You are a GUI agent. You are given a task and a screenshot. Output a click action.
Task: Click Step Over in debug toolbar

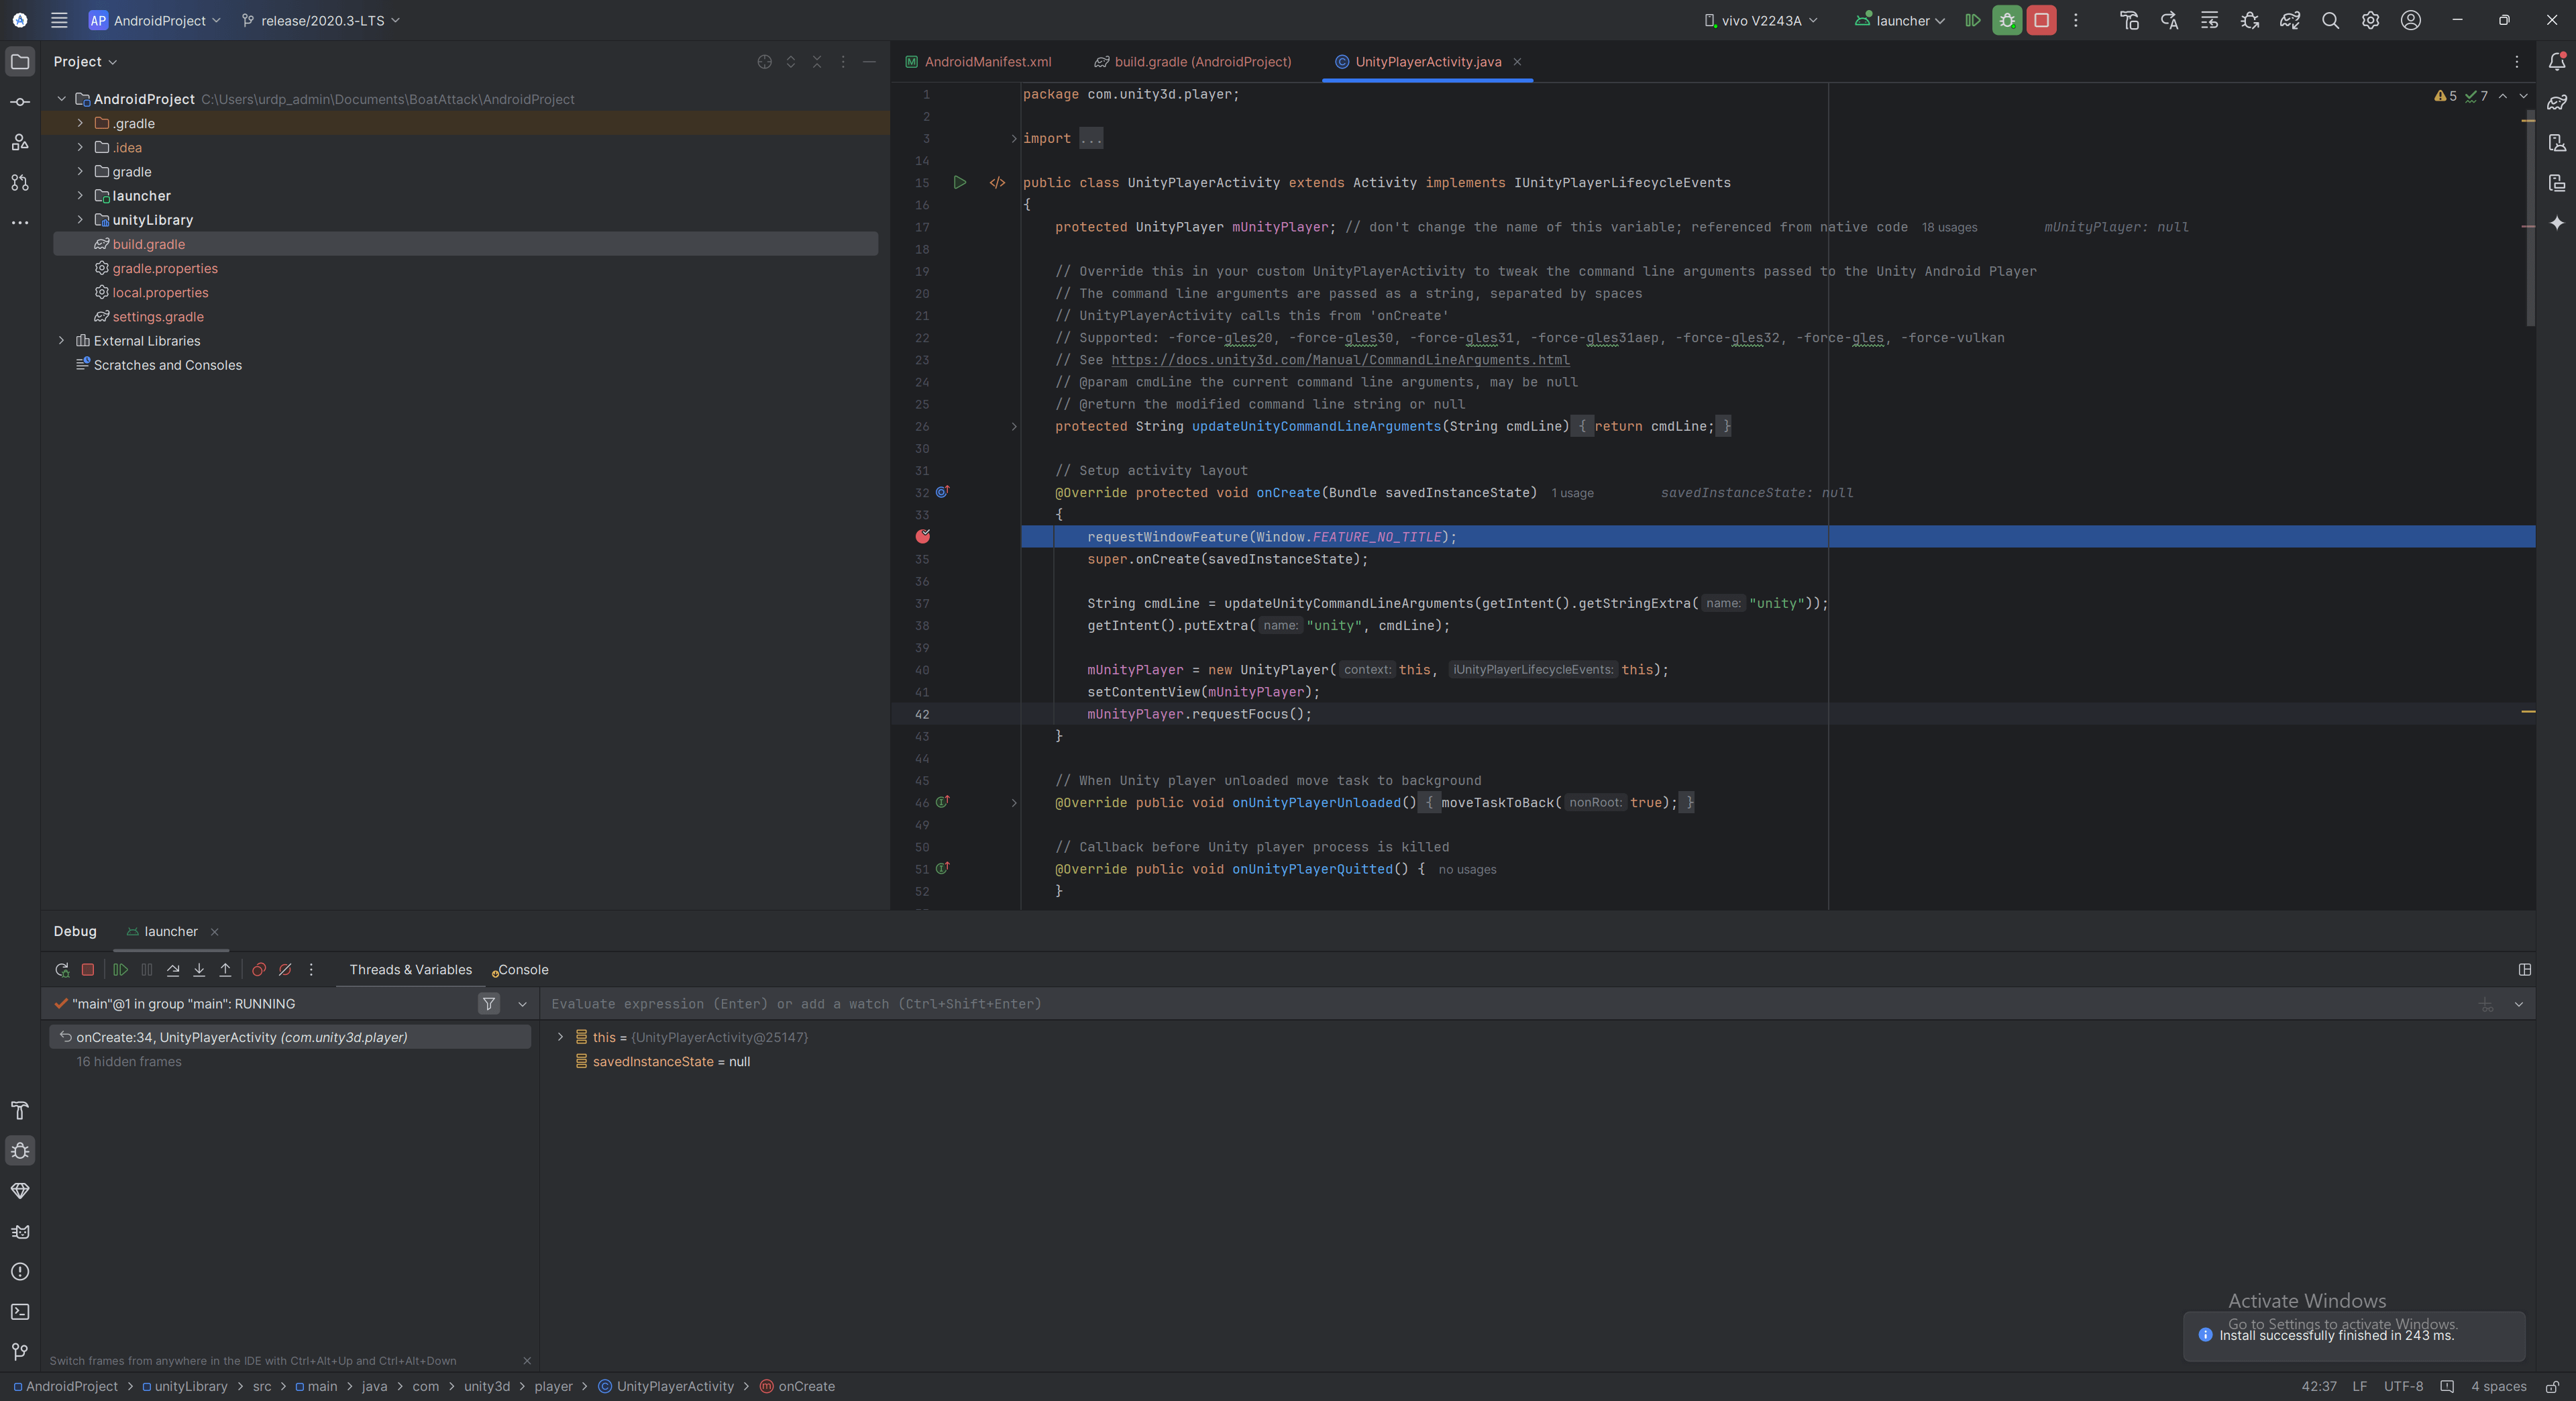(173, 970)
